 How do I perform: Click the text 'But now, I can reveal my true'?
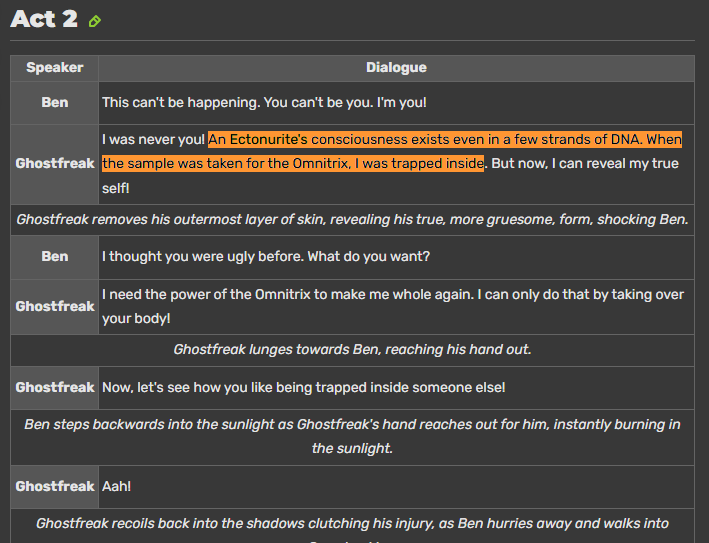pos(585,163)
